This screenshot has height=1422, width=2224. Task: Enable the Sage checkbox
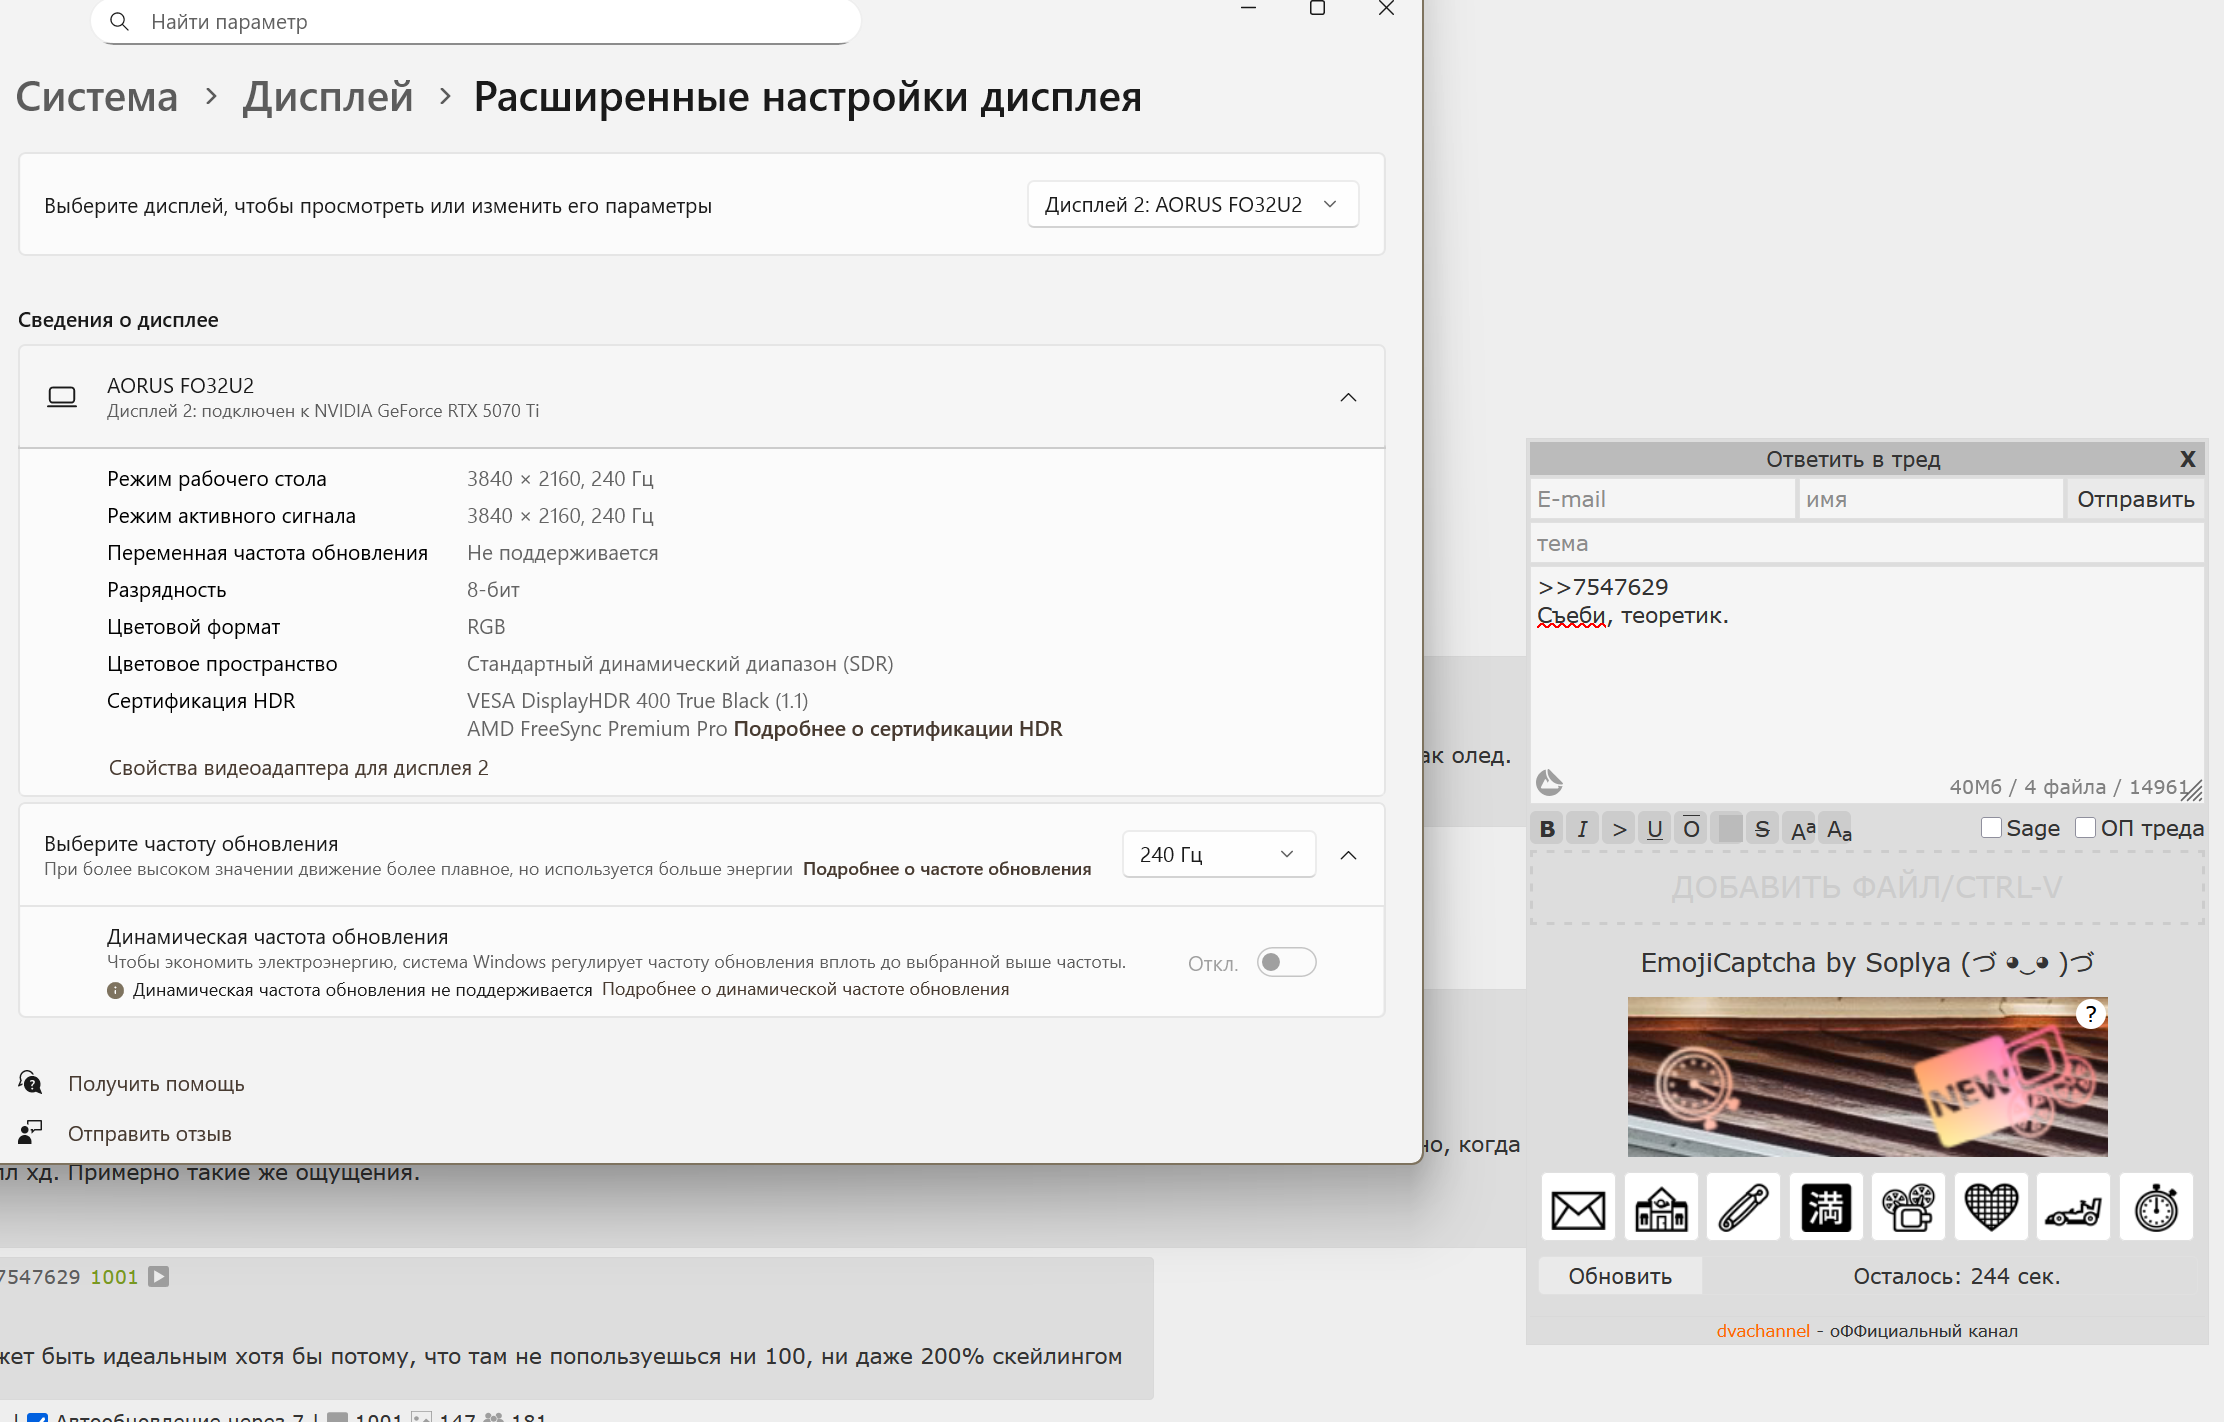pyautogui.click(x=1991, y=828)
